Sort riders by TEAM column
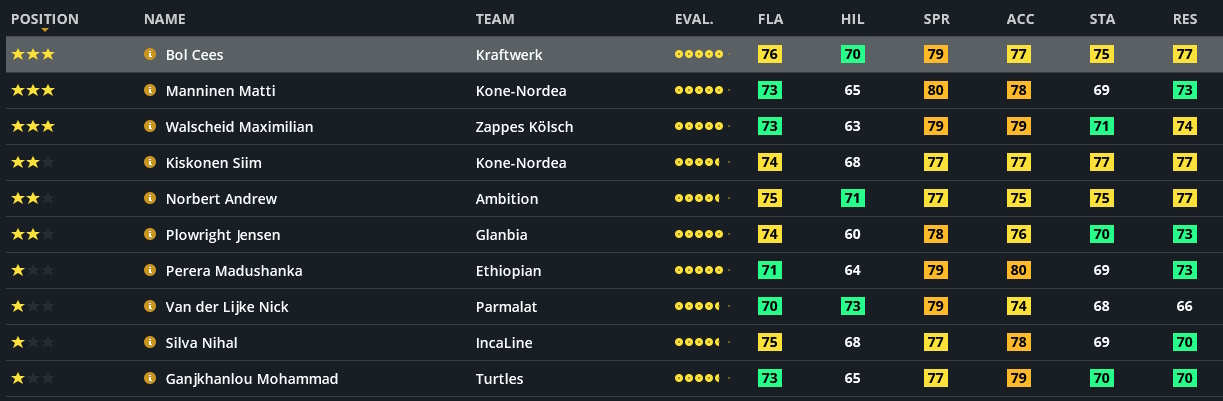 pos(496,19)
